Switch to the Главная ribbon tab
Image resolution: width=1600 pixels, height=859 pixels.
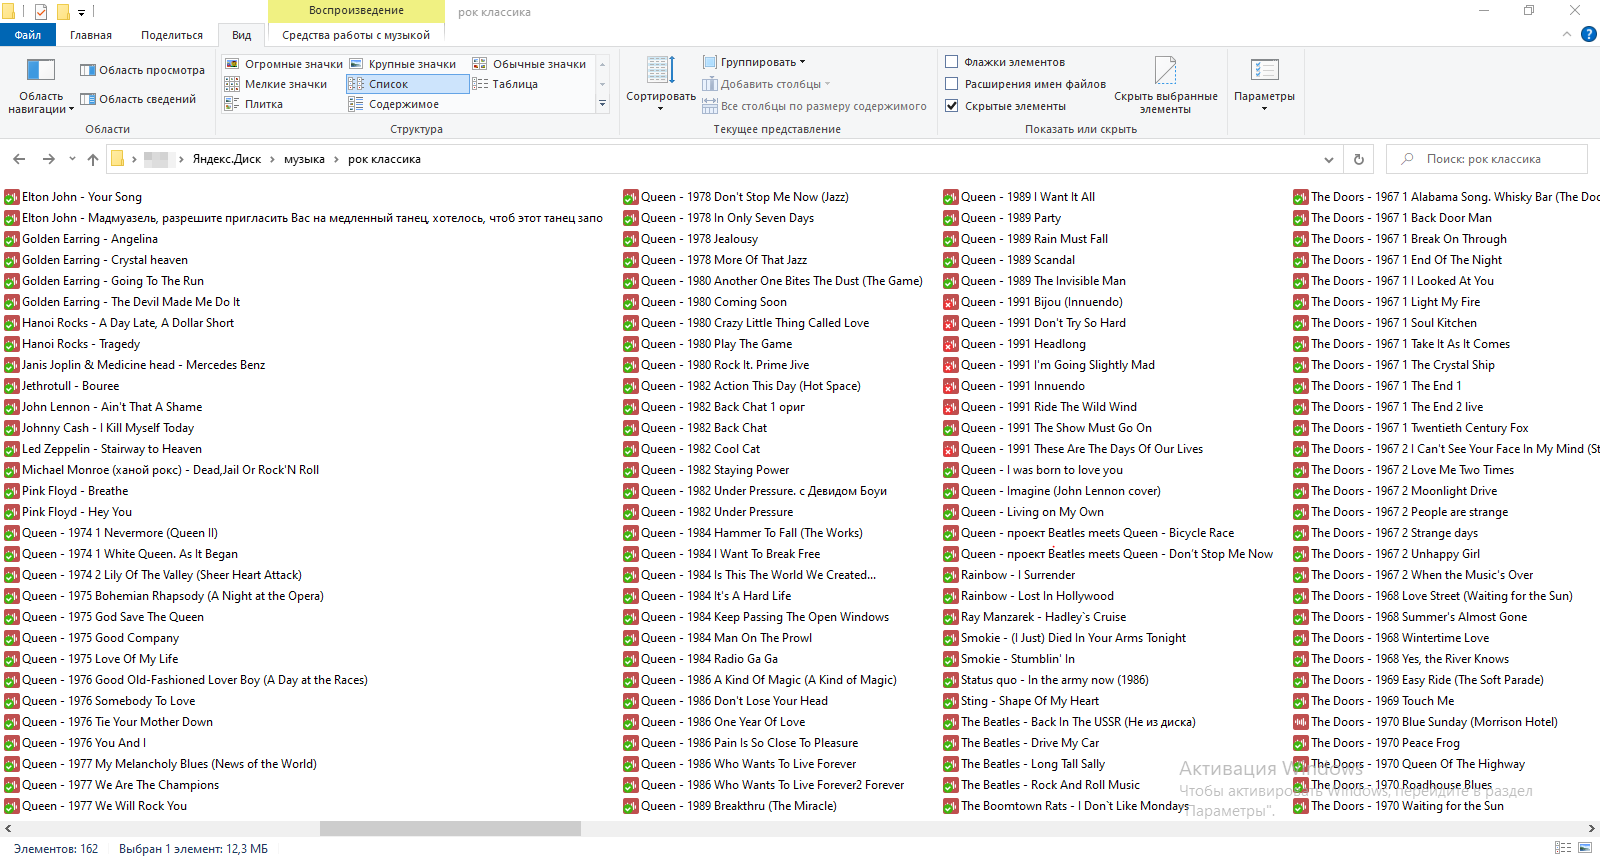point(91,35)
